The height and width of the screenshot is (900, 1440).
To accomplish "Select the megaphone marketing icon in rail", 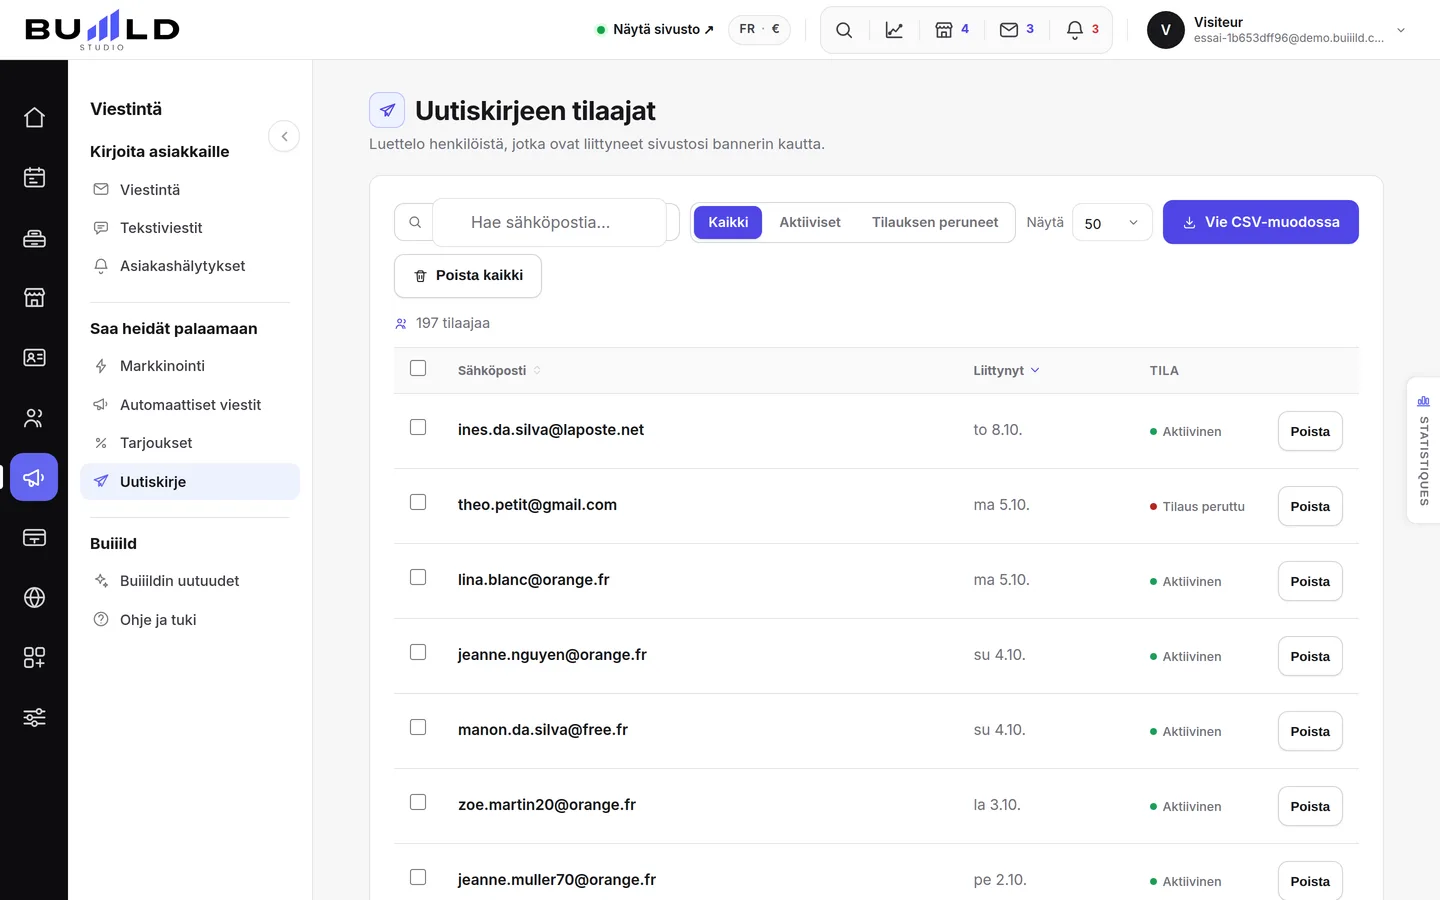I will tap(34, 478).
